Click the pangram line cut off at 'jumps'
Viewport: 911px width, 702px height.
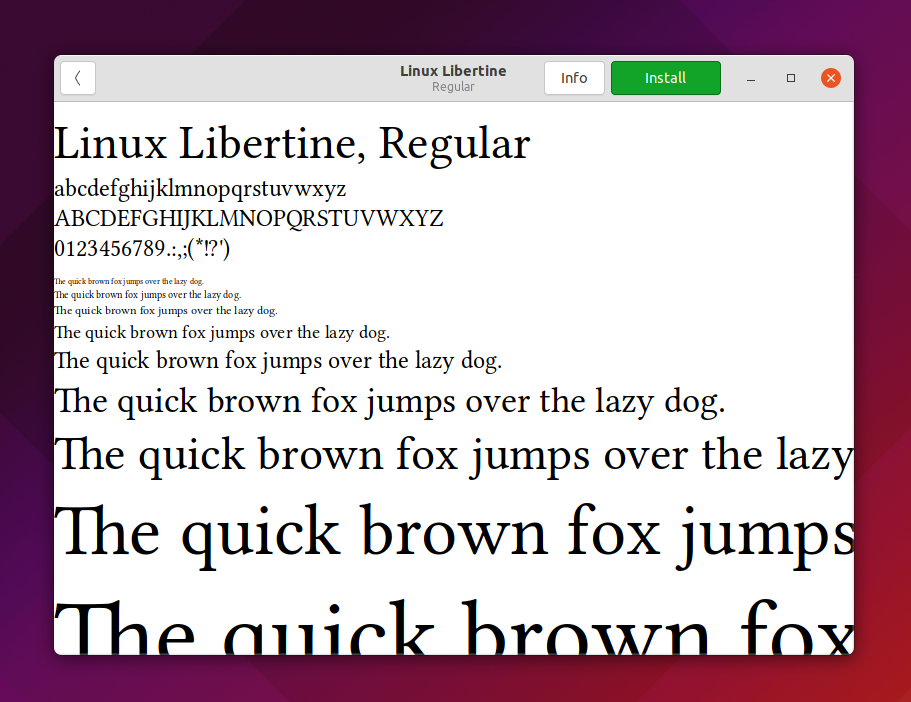click(454, 534)
